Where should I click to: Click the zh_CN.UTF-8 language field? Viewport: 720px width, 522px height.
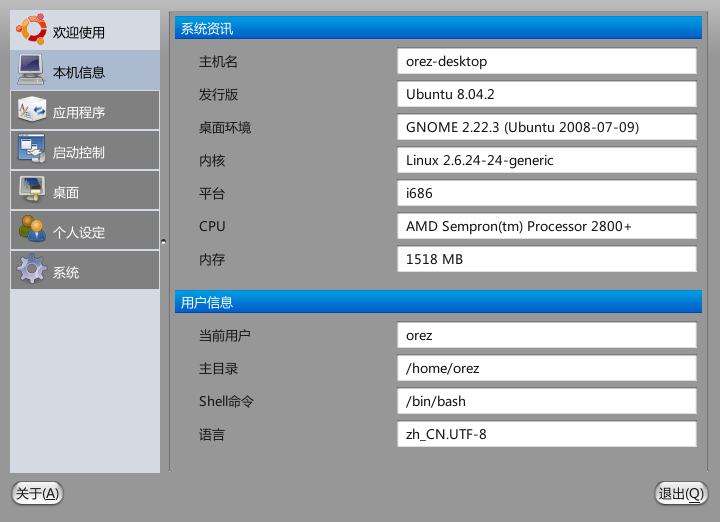(546, 434)
